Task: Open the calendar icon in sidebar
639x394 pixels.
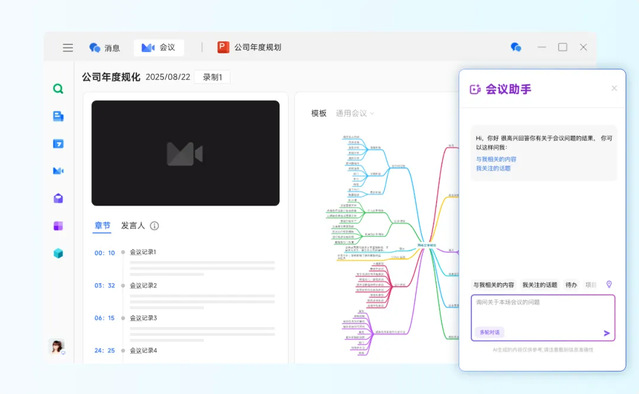Action: point(58,144)
